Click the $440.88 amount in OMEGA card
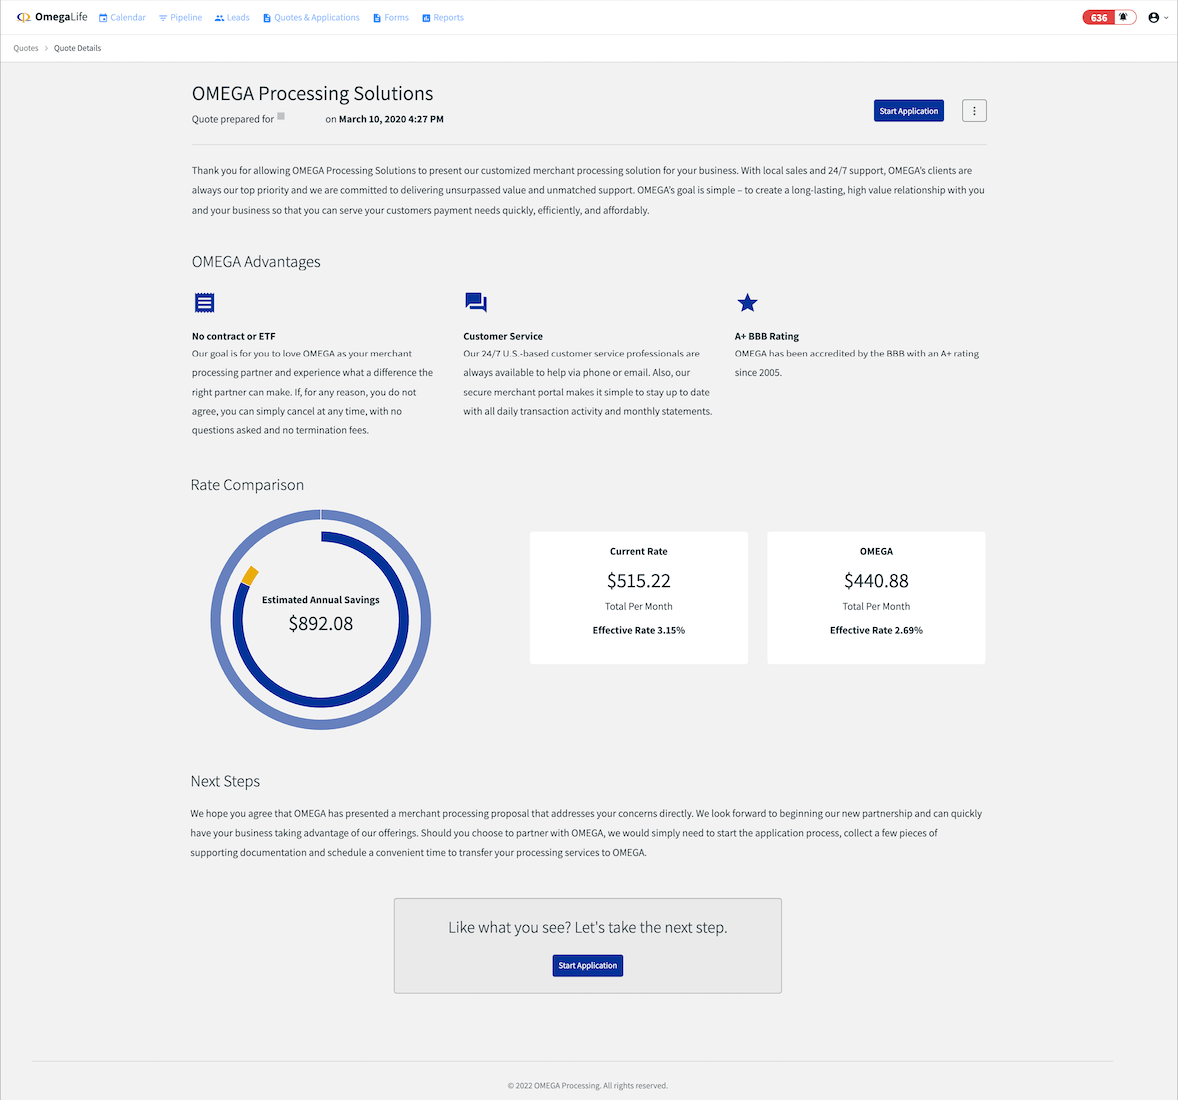This screenshot has width=1178, height=1100. (x=876, y=581)
